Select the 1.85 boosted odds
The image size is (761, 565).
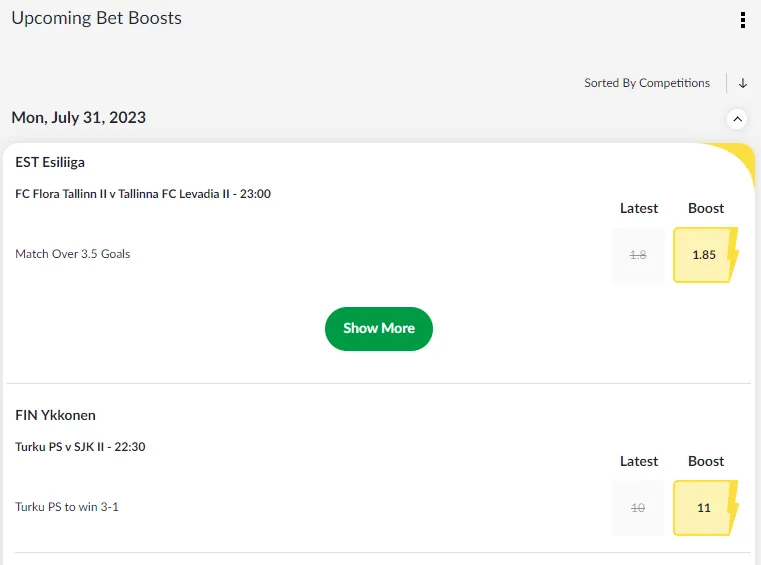[703, 255]
